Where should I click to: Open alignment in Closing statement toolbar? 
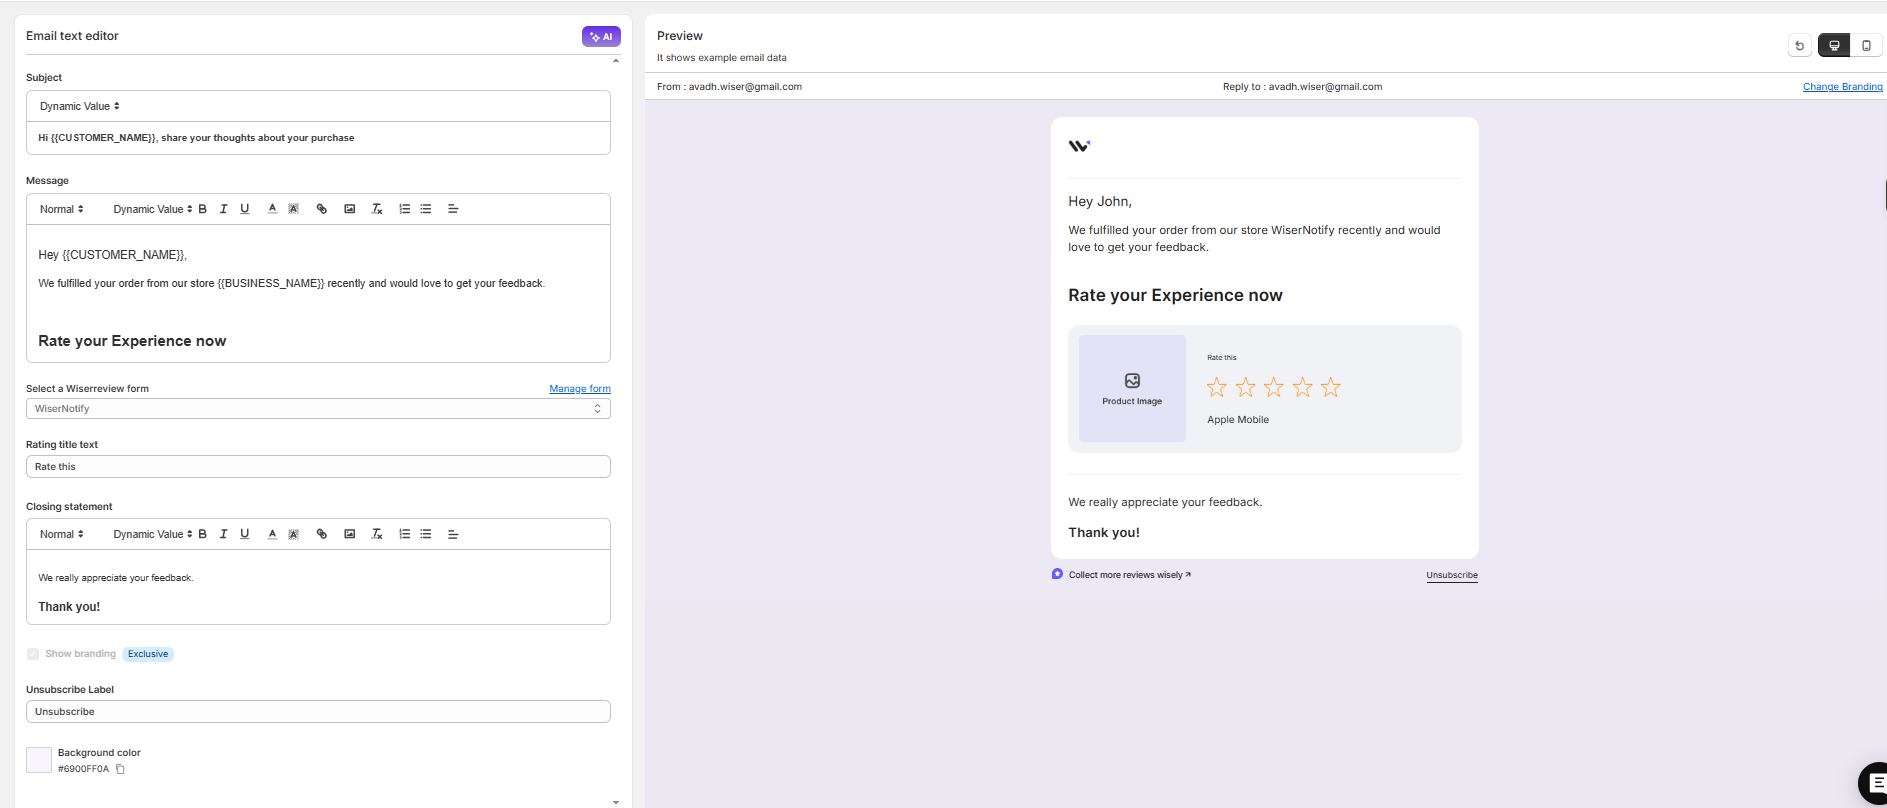point(453,534)
